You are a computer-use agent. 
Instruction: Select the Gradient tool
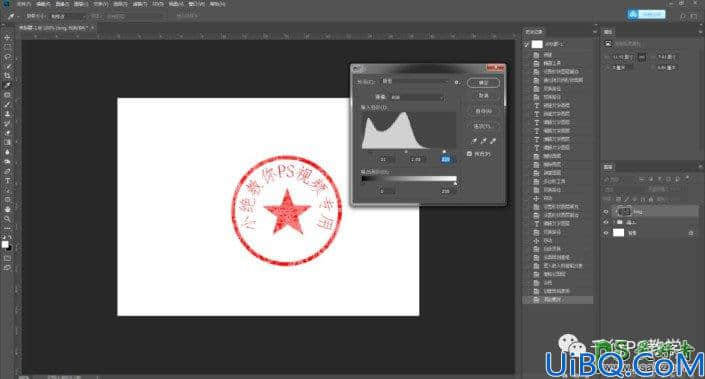(7, 142)
